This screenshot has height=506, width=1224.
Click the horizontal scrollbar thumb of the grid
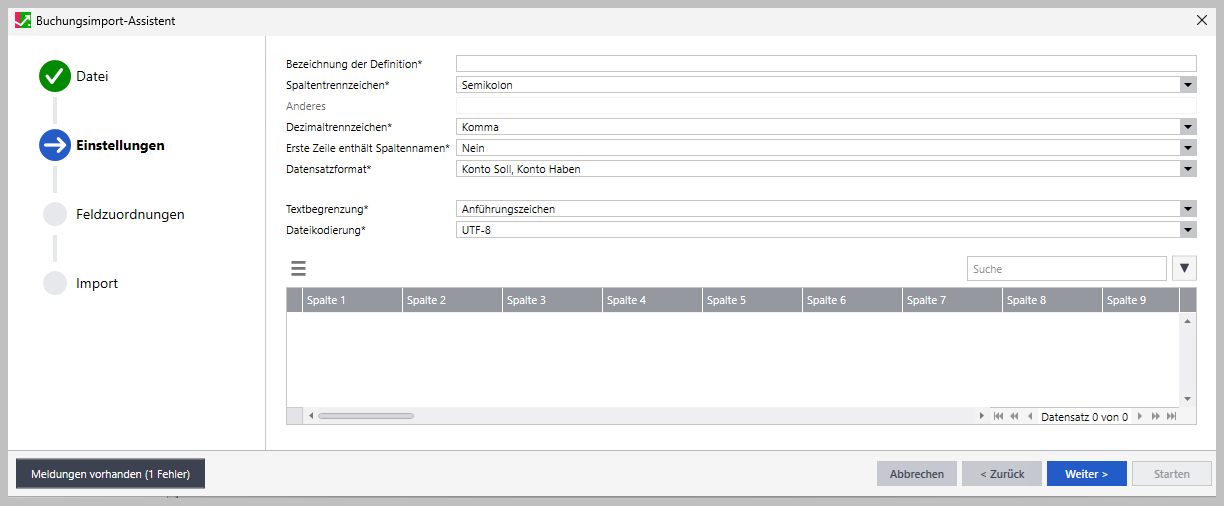tap(365, 416)
